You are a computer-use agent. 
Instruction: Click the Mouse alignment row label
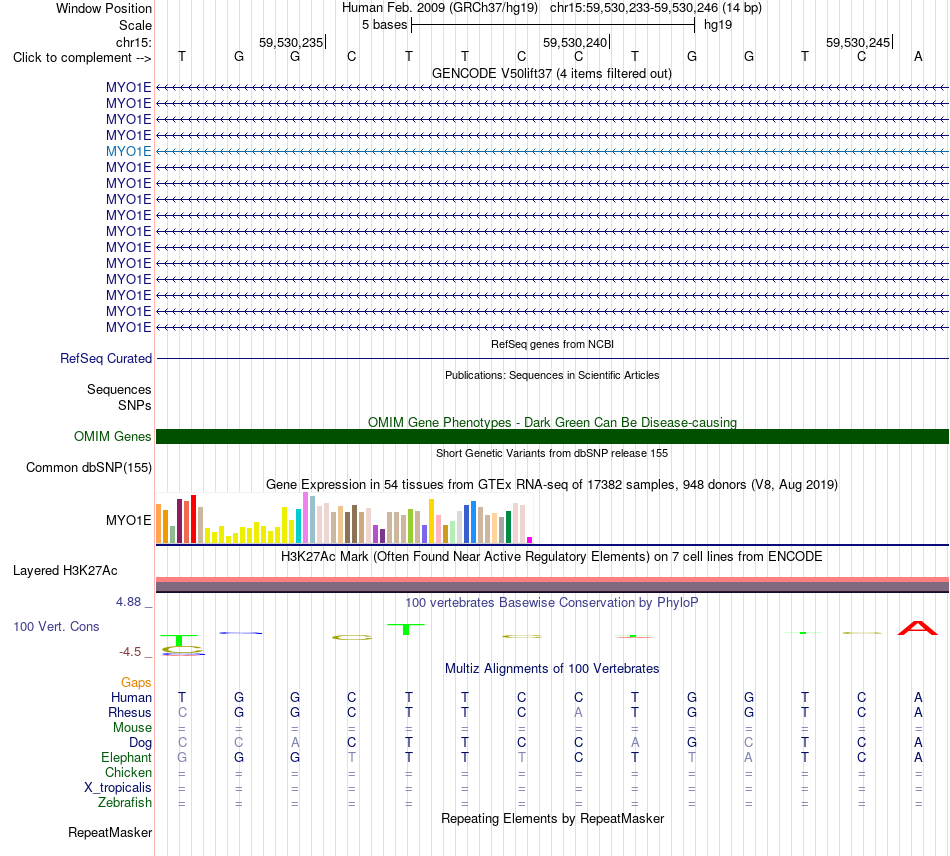(132, 728)
